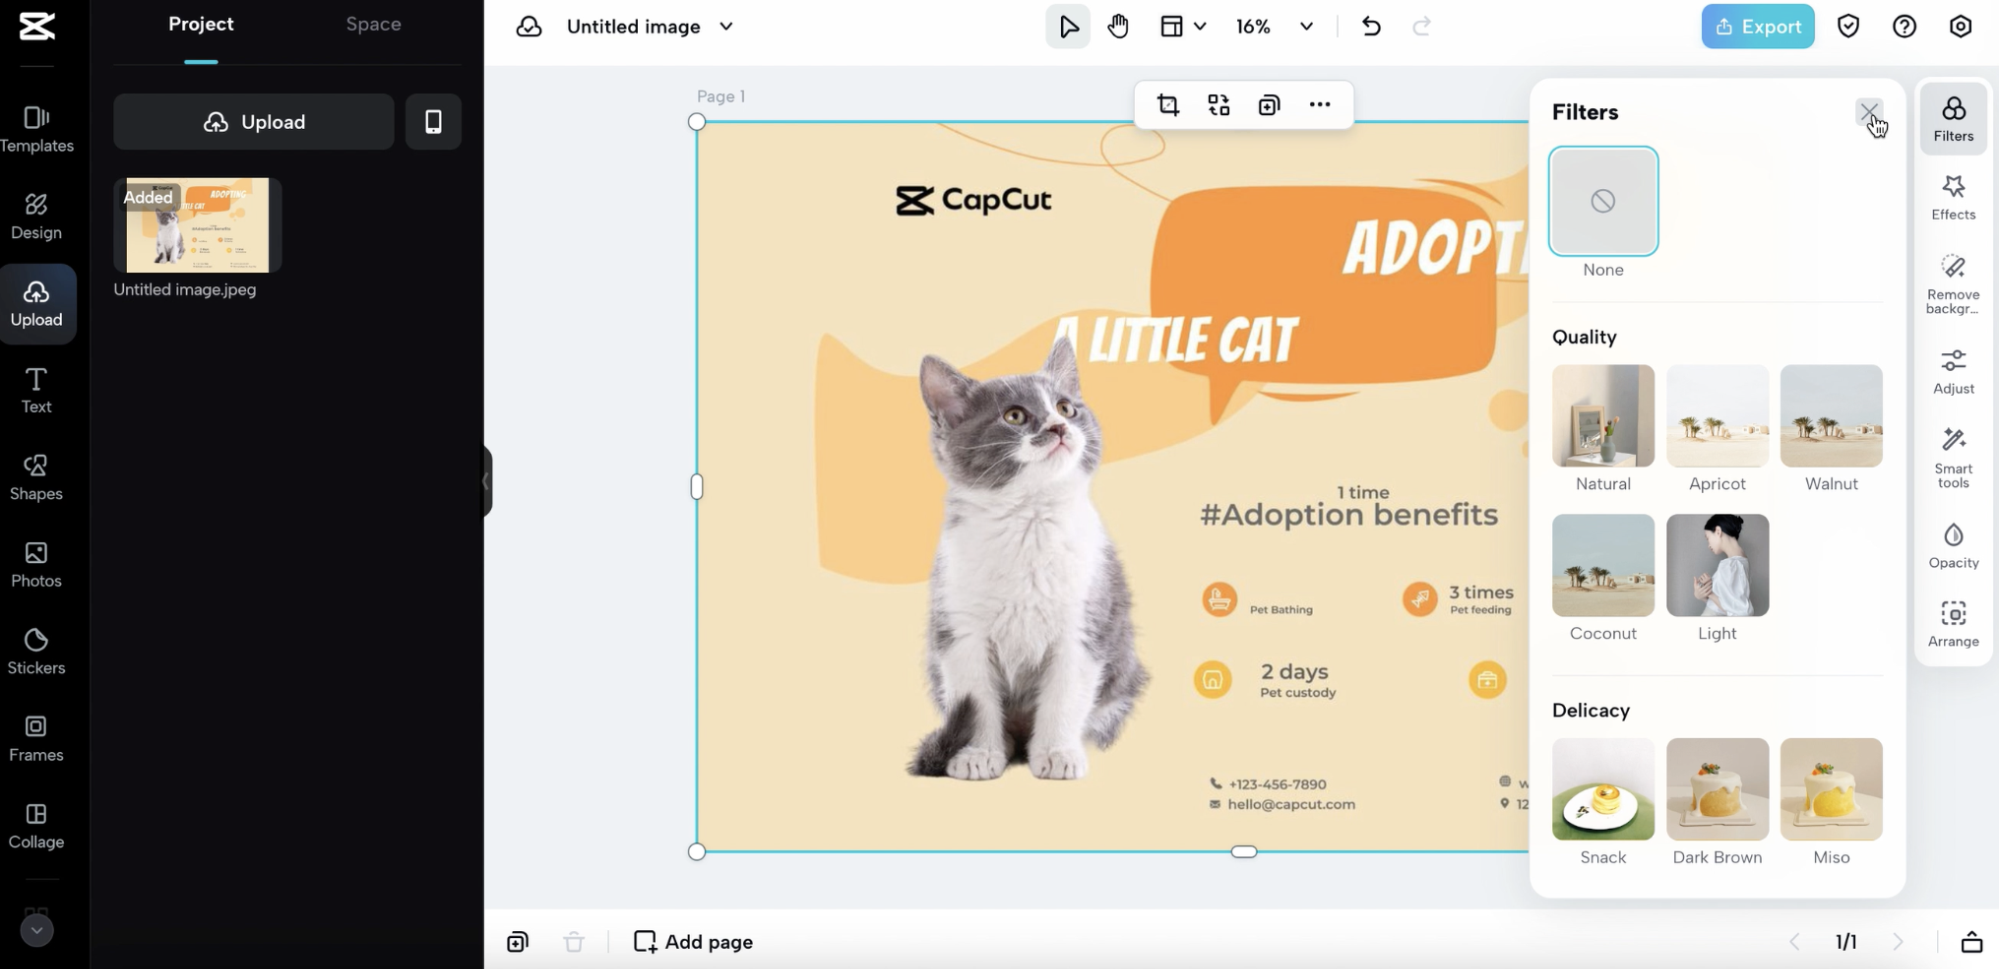Select the Hand tool
This screenshot has width=1999, height=970.
click(x=1117, y=26)
